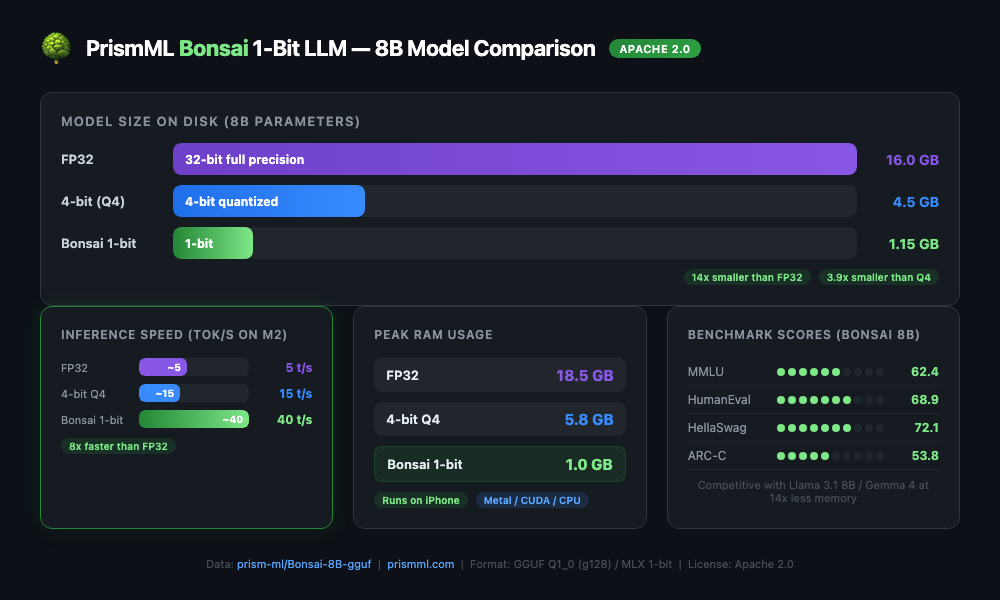Click the '4-bit (Q4)' label in size chart

pyautogui.click(x=93, y=201)
